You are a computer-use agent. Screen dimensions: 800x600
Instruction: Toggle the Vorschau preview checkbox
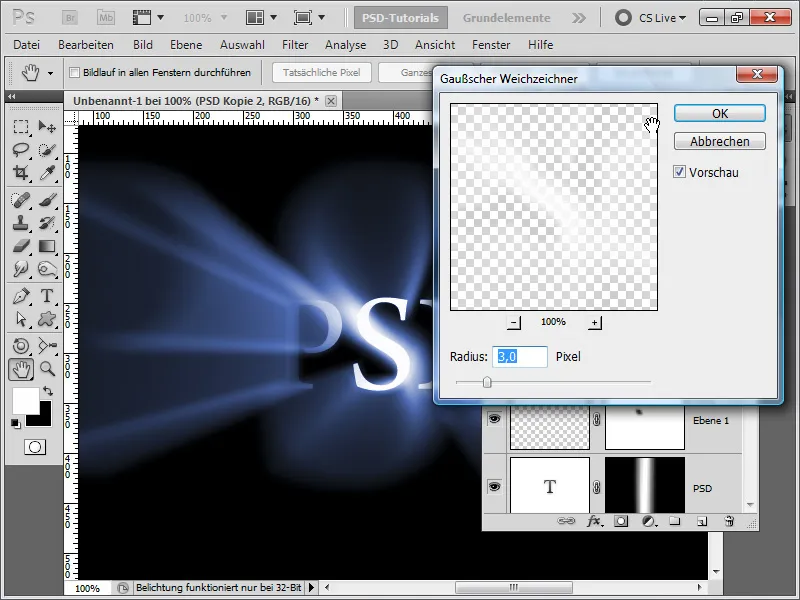(x=679, y=172)
